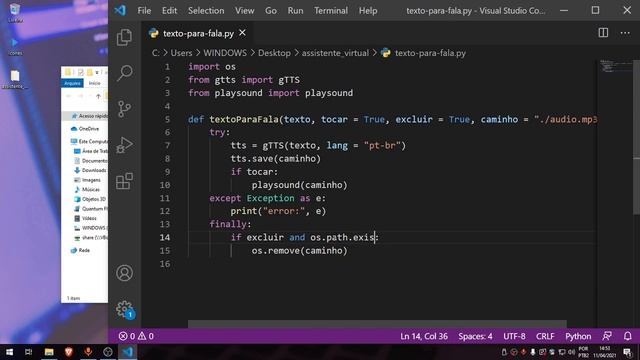Viewport: 640px width, 360px height.
Task: Select the assistente_ folder on the desktop
Action: (15, 80)
